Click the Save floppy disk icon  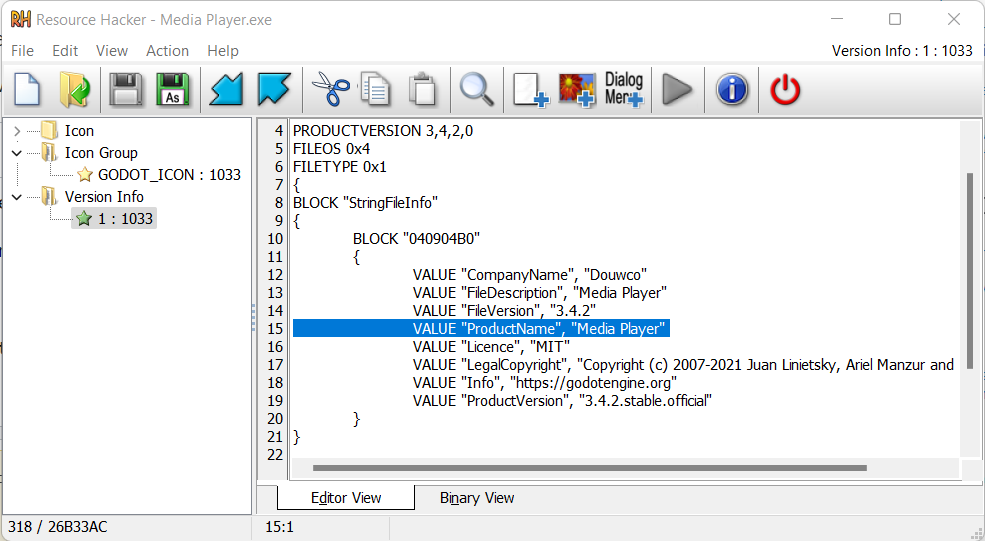(x=126, y=89)
